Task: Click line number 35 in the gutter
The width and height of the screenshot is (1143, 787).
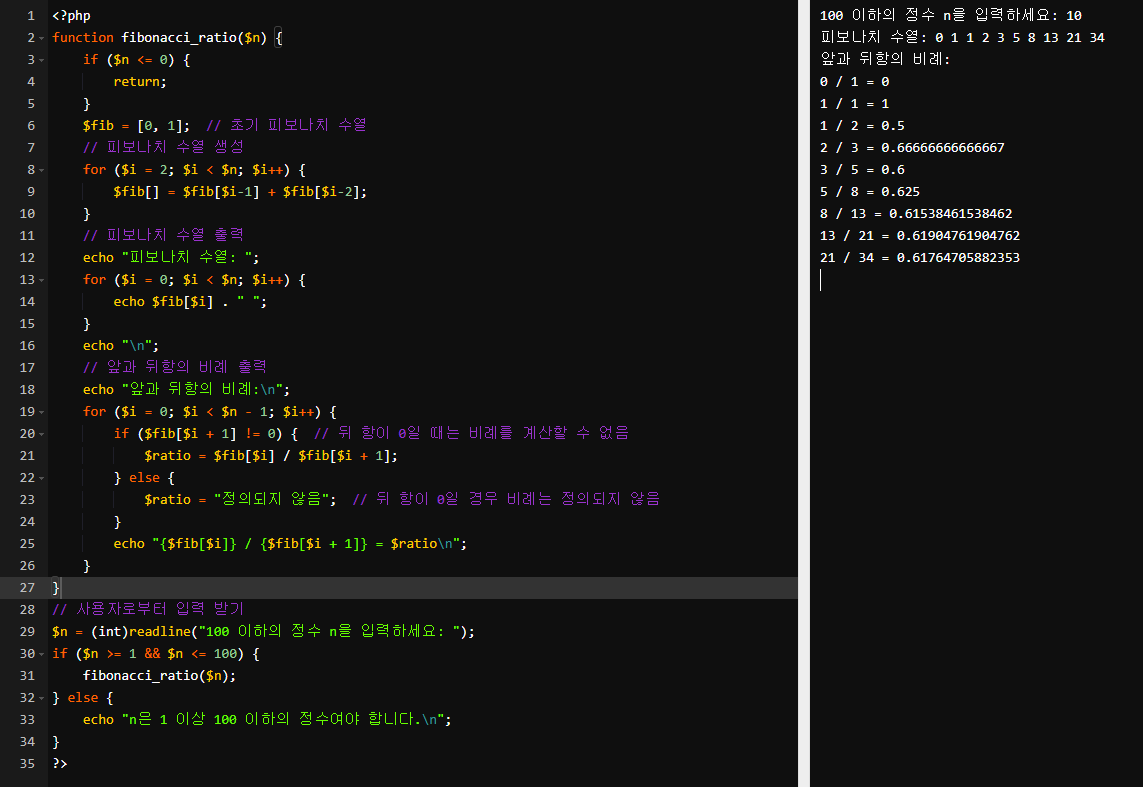Action: pos(27,764)
